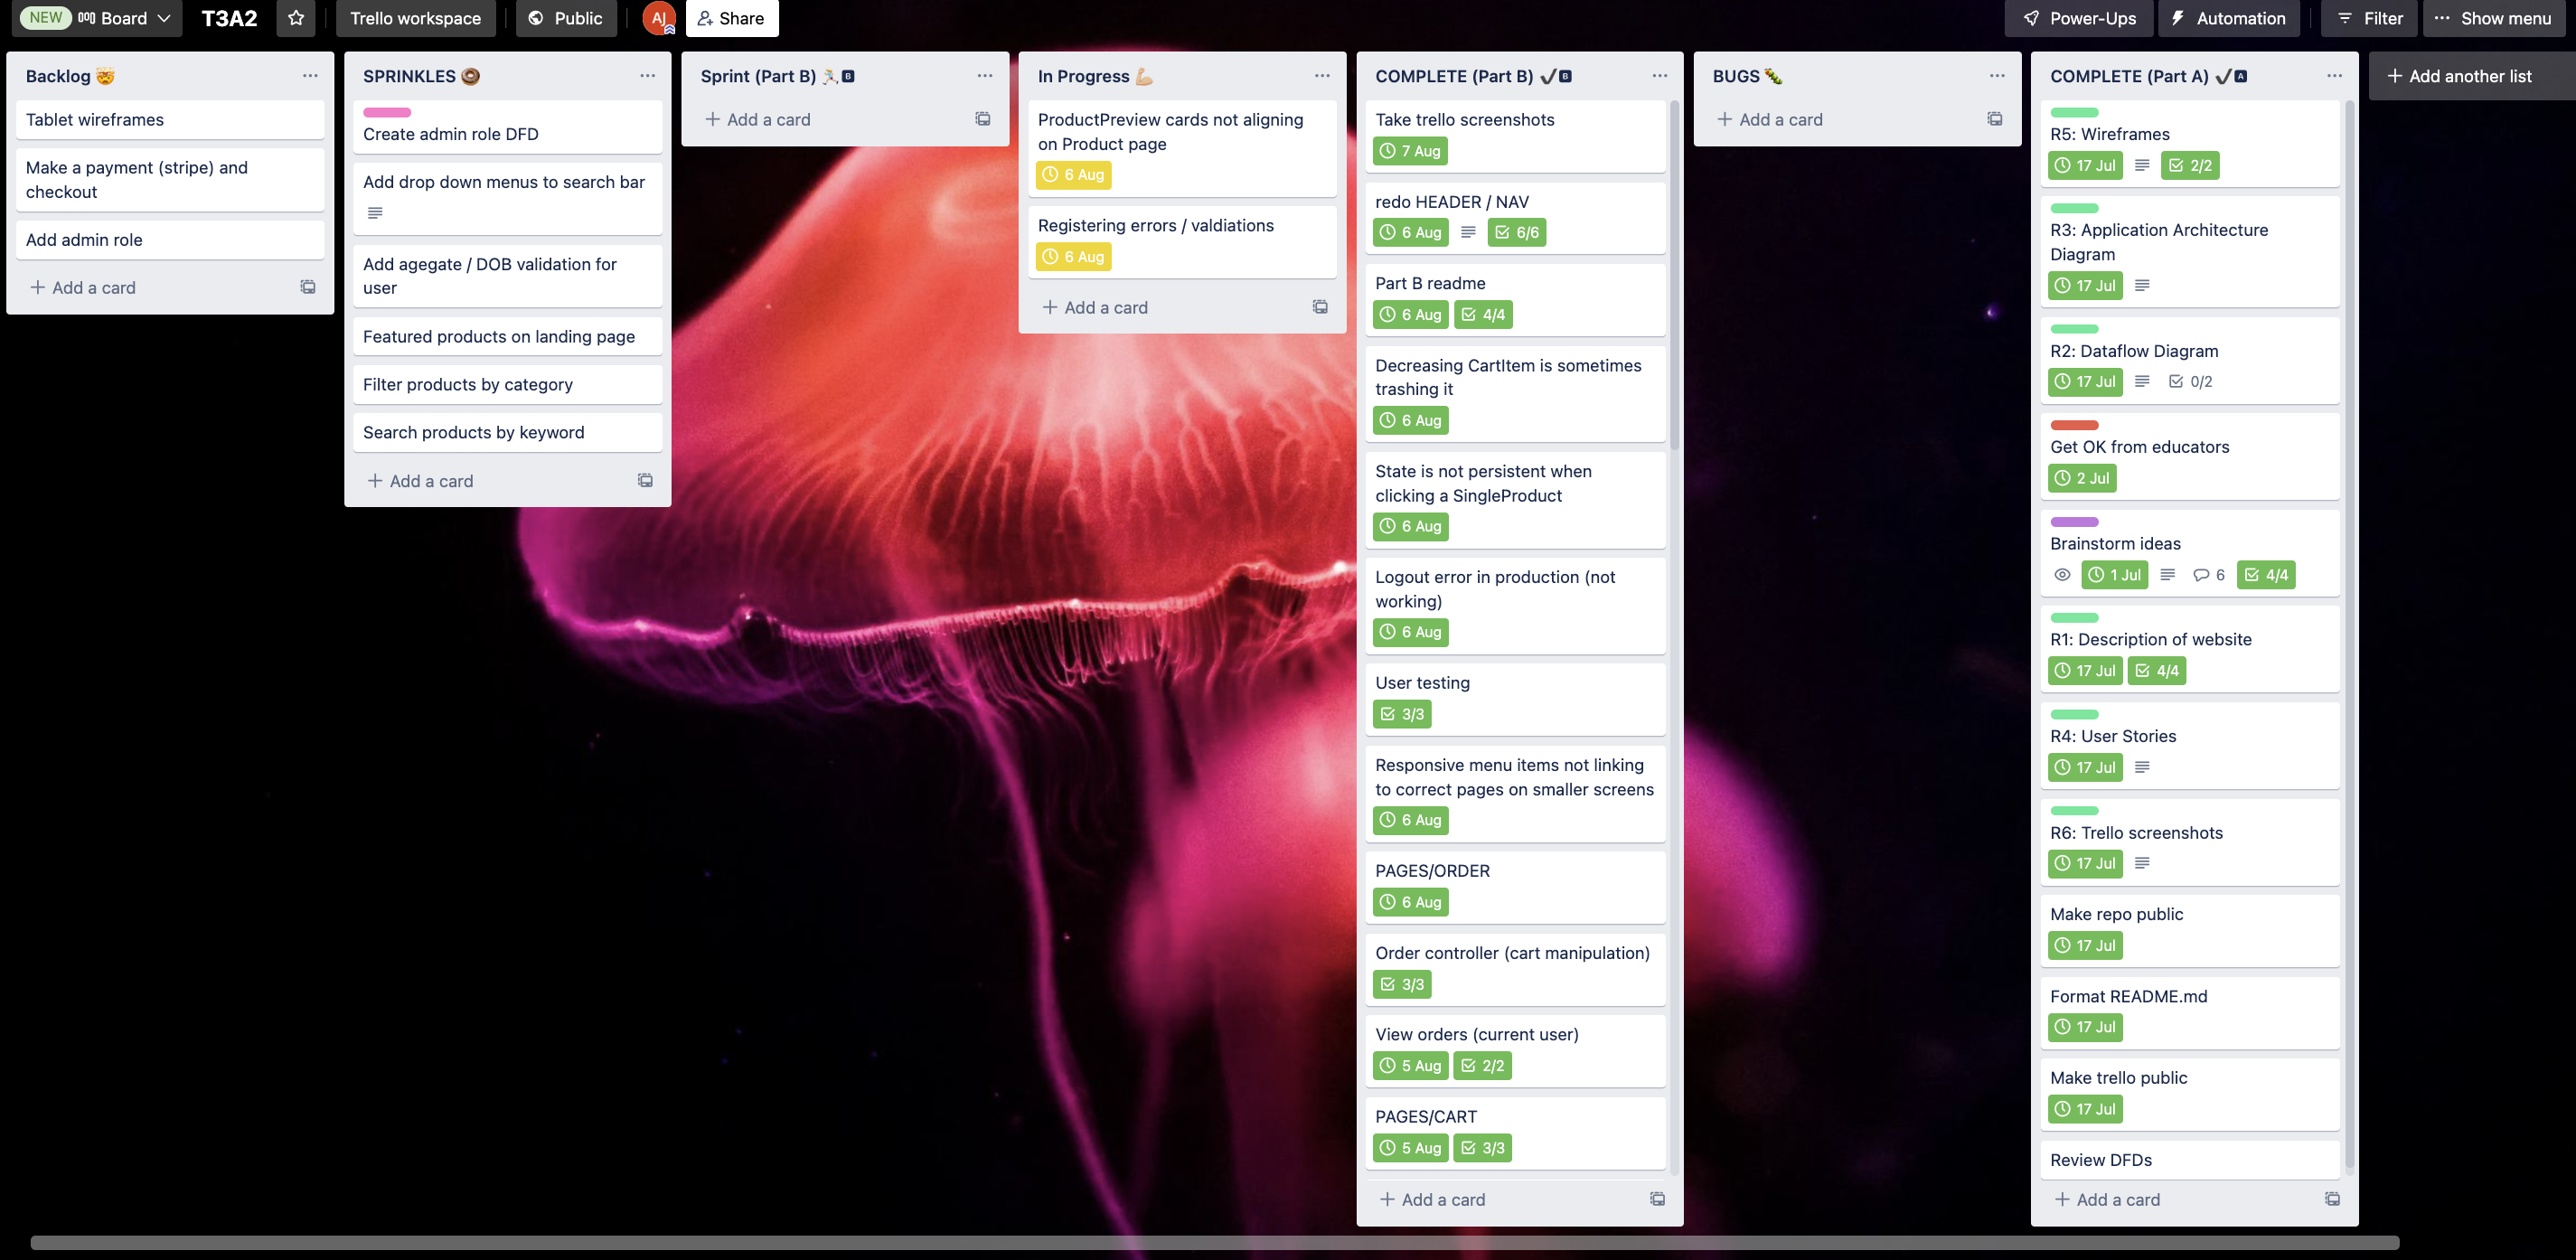Click watch eye icon on Brainstorm ideas
Screen dimensions: 2576x1260
[2061, 575]
